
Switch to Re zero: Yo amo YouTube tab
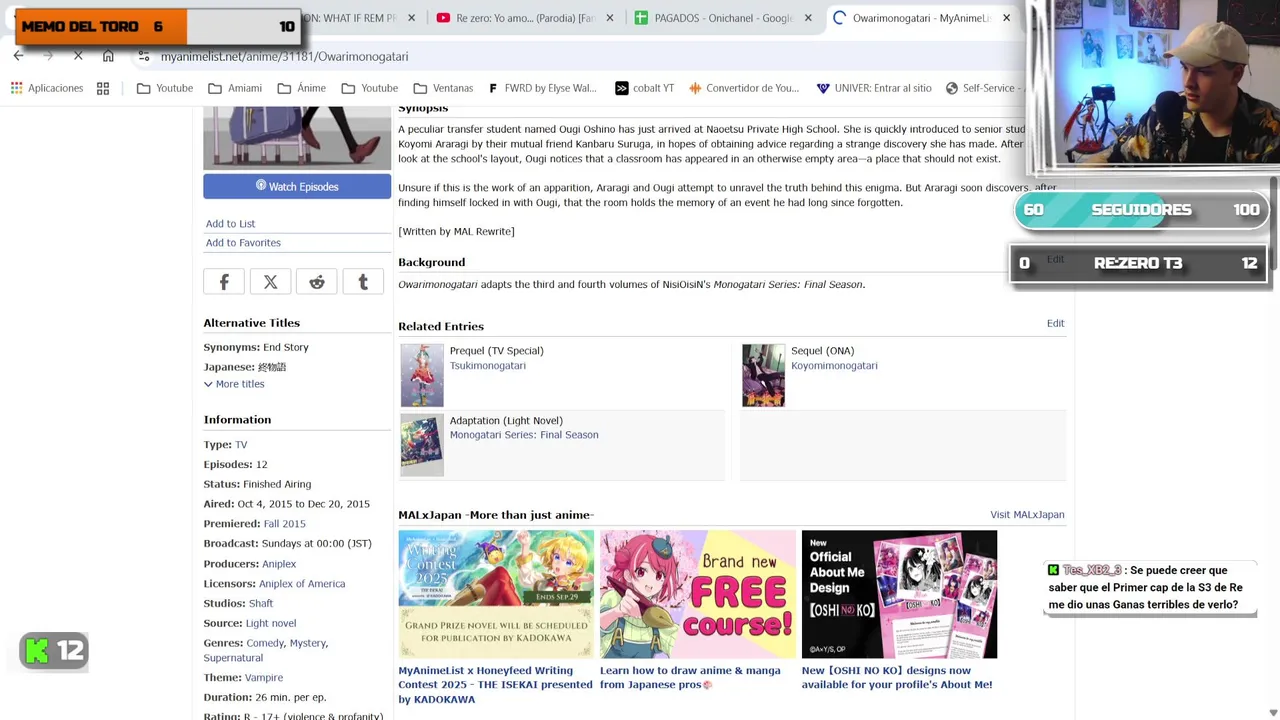(x=525, y=18)
